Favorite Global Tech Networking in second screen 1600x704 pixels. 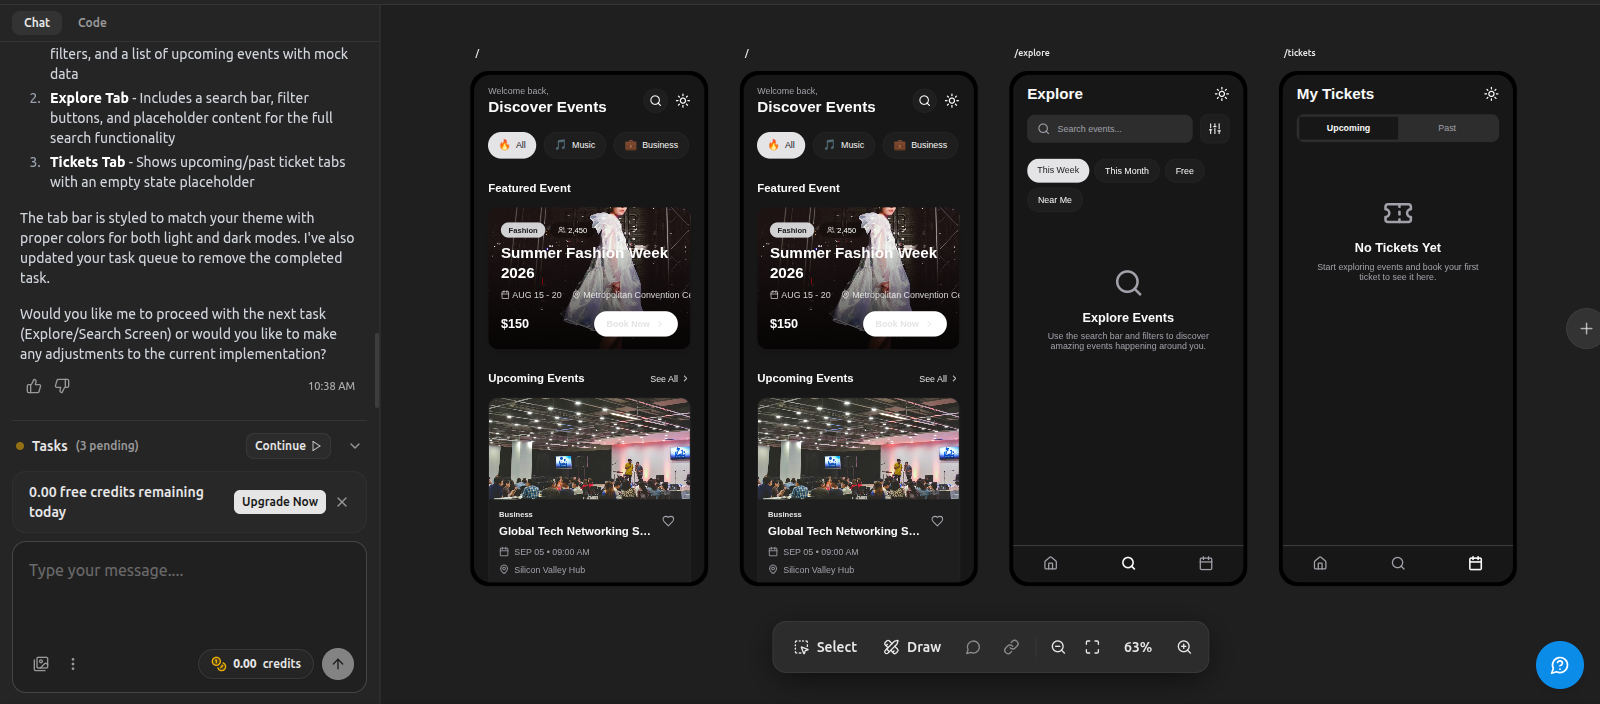(x=937, y=521)
